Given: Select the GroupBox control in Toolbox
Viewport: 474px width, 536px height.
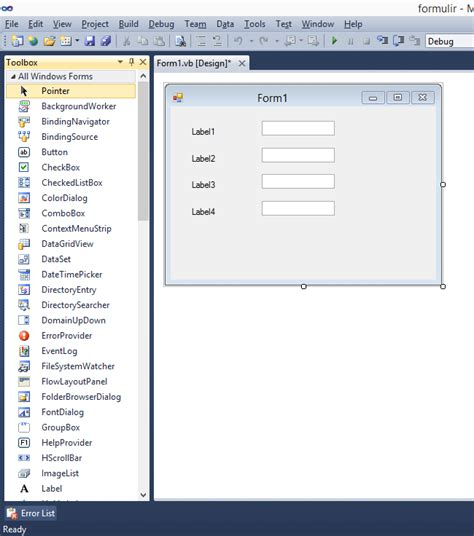Looking at the screenshot, I should pos(71,427).
